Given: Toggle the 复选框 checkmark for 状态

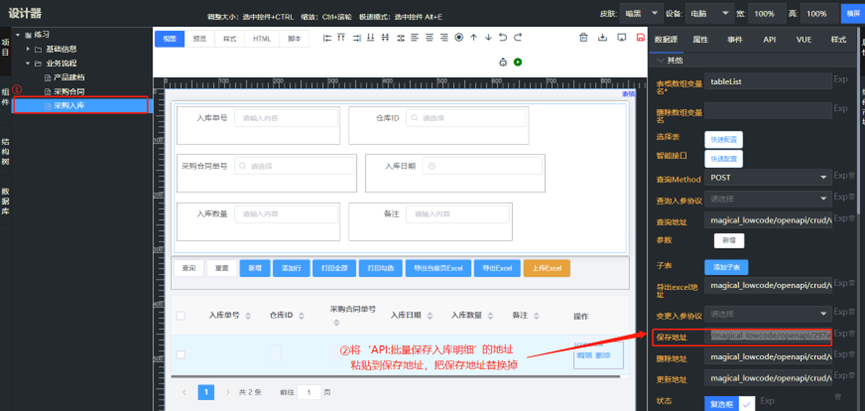Looking at the screenshot, I should click(747, 404).
